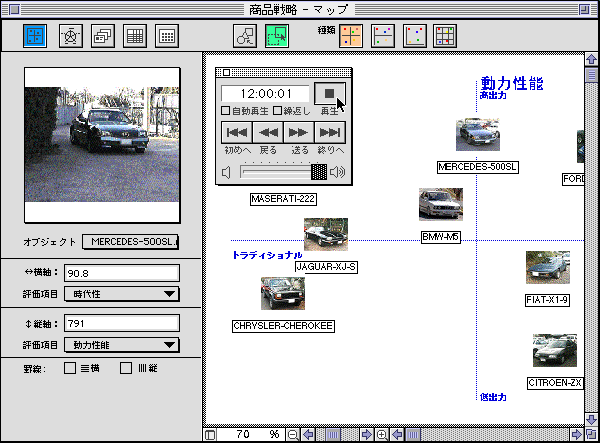Select the blue quadrant map view icon
Viewport: 600px width, 443px height.
(x=35, y=36)
